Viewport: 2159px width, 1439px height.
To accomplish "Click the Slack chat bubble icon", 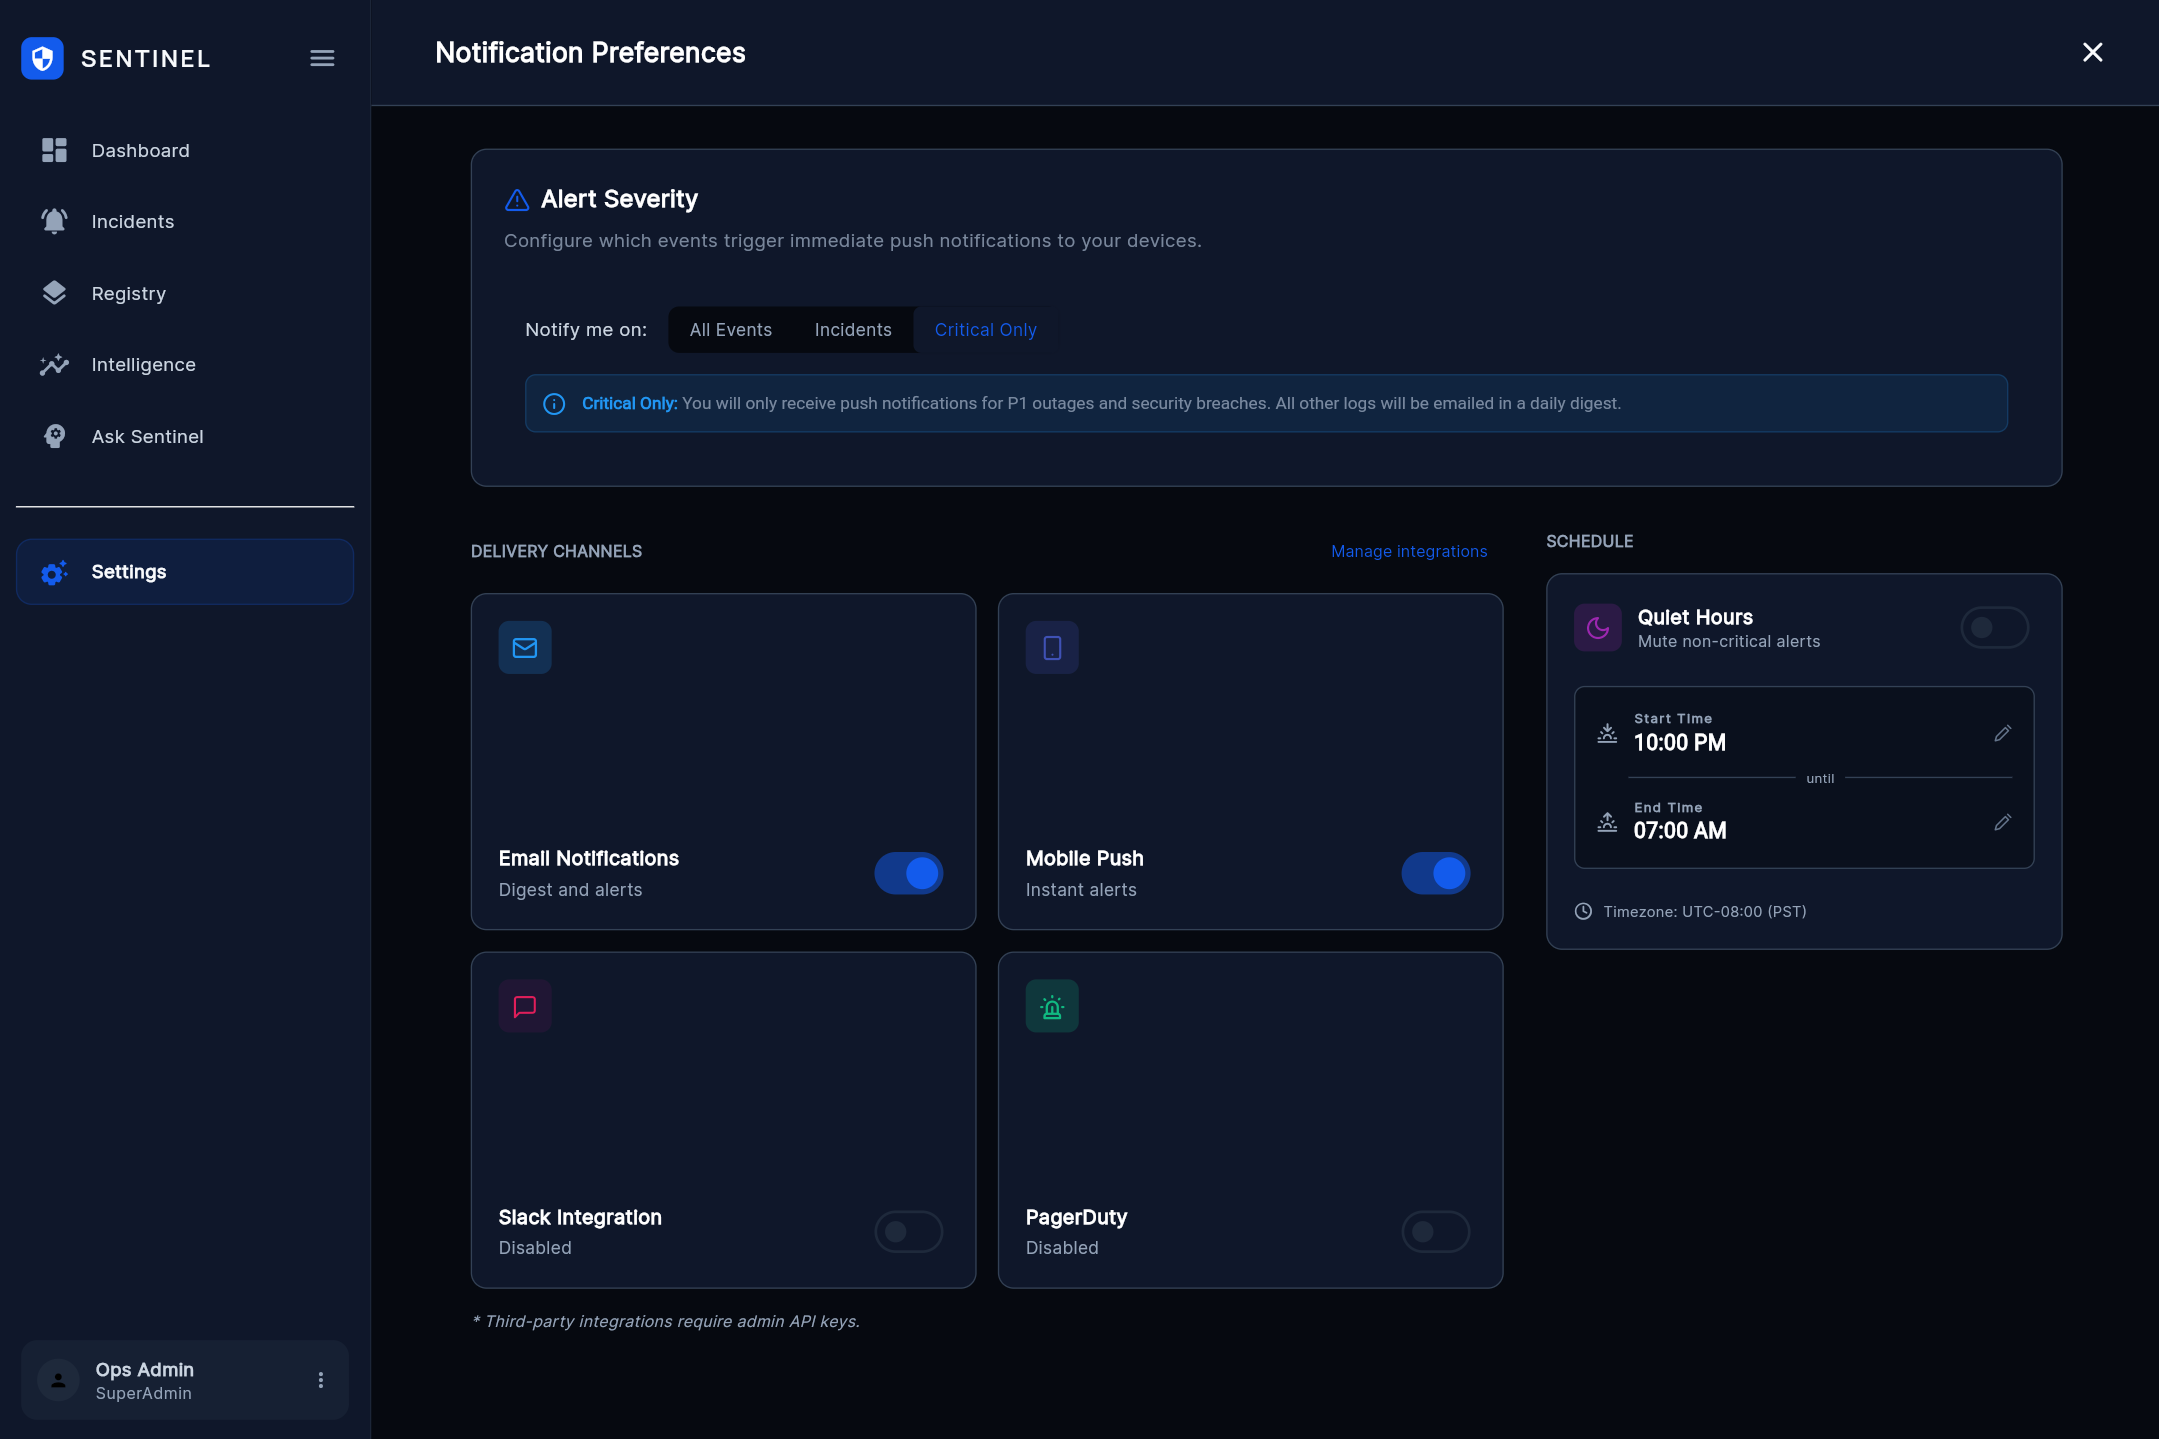I will [x=525, y=1006].
